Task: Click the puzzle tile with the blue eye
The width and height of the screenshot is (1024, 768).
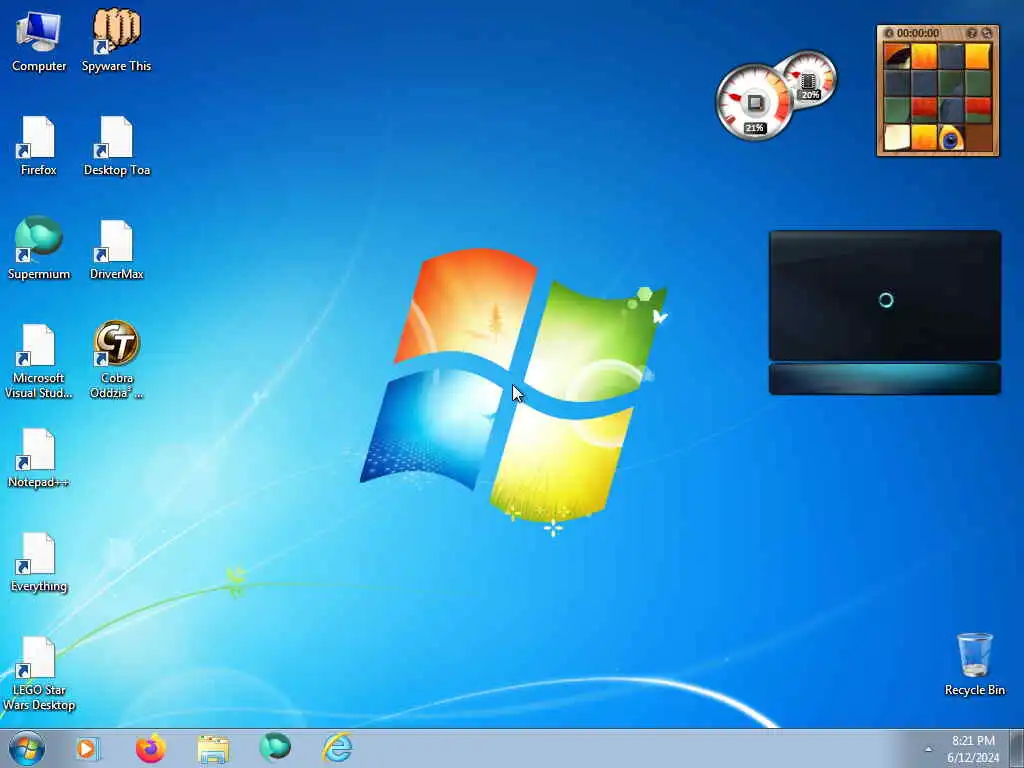Action: click(951, 138)
